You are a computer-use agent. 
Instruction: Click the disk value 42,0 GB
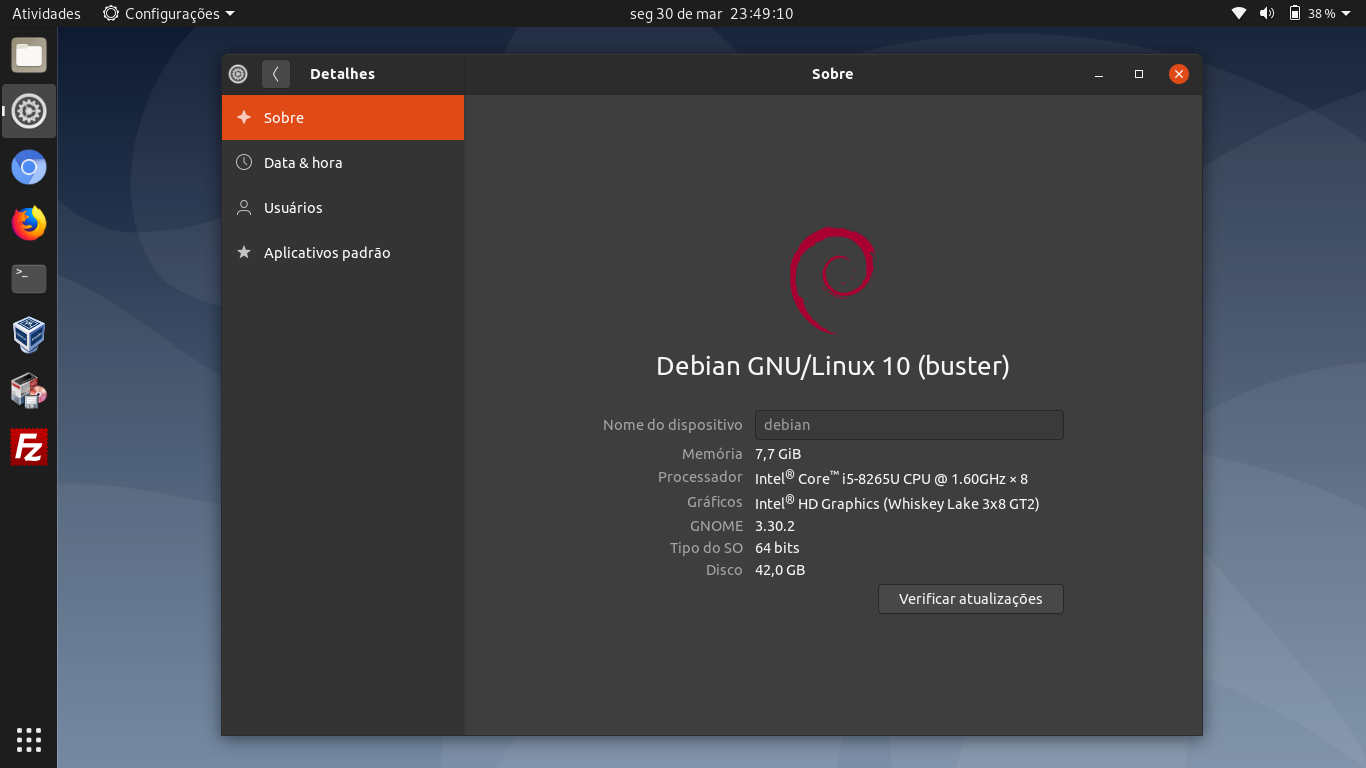[x=780, y=570]
